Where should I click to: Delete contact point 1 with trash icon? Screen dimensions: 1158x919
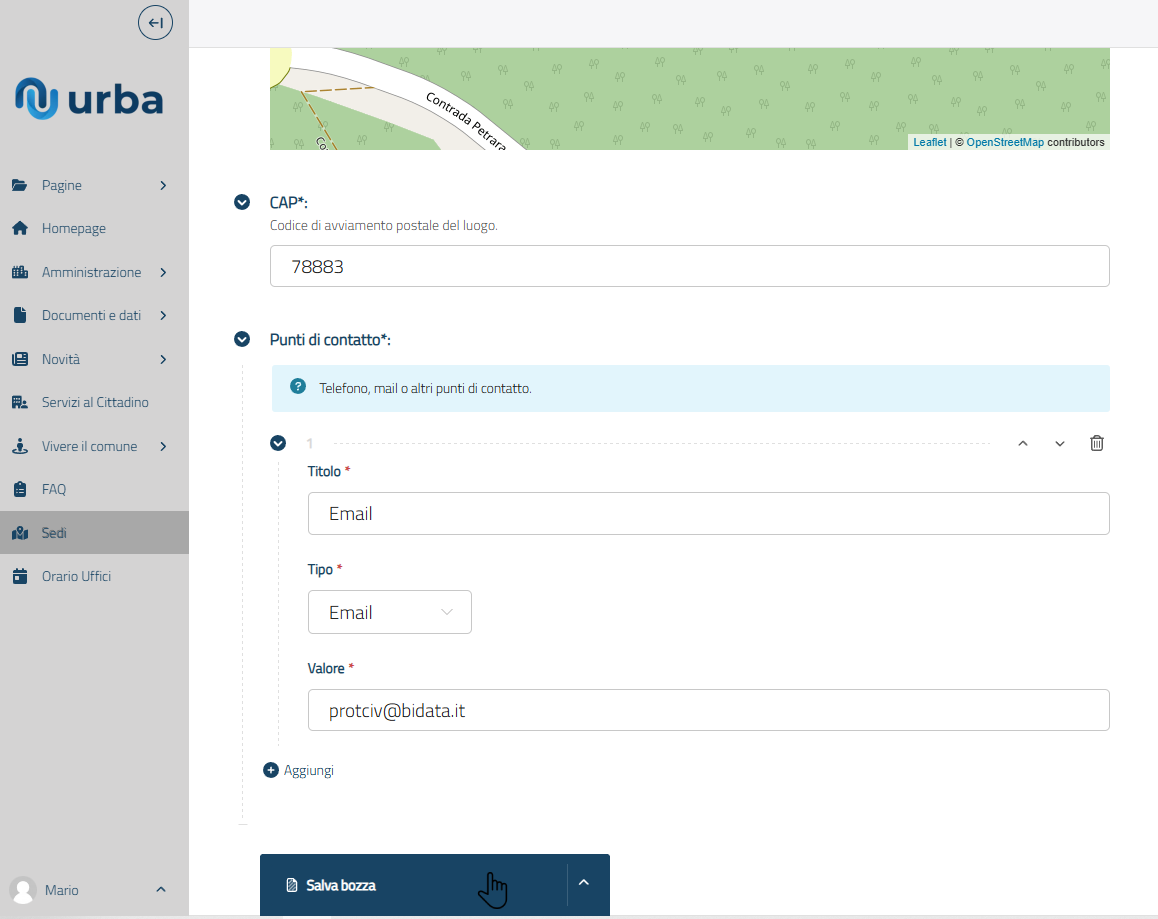[x=1096, y=443]
